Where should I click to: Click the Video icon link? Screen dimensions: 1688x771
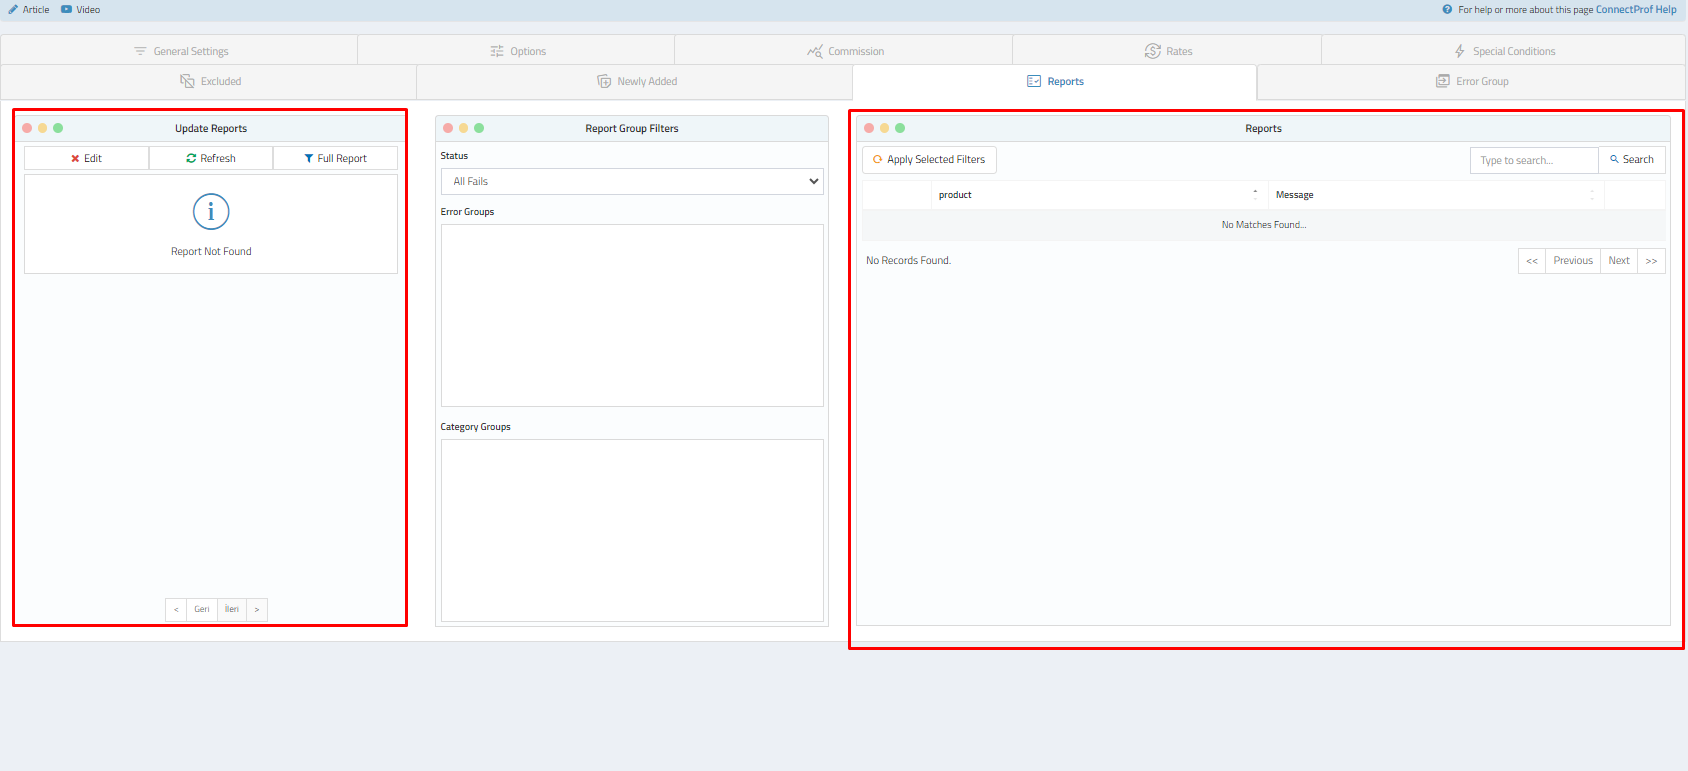pos(67,10)
